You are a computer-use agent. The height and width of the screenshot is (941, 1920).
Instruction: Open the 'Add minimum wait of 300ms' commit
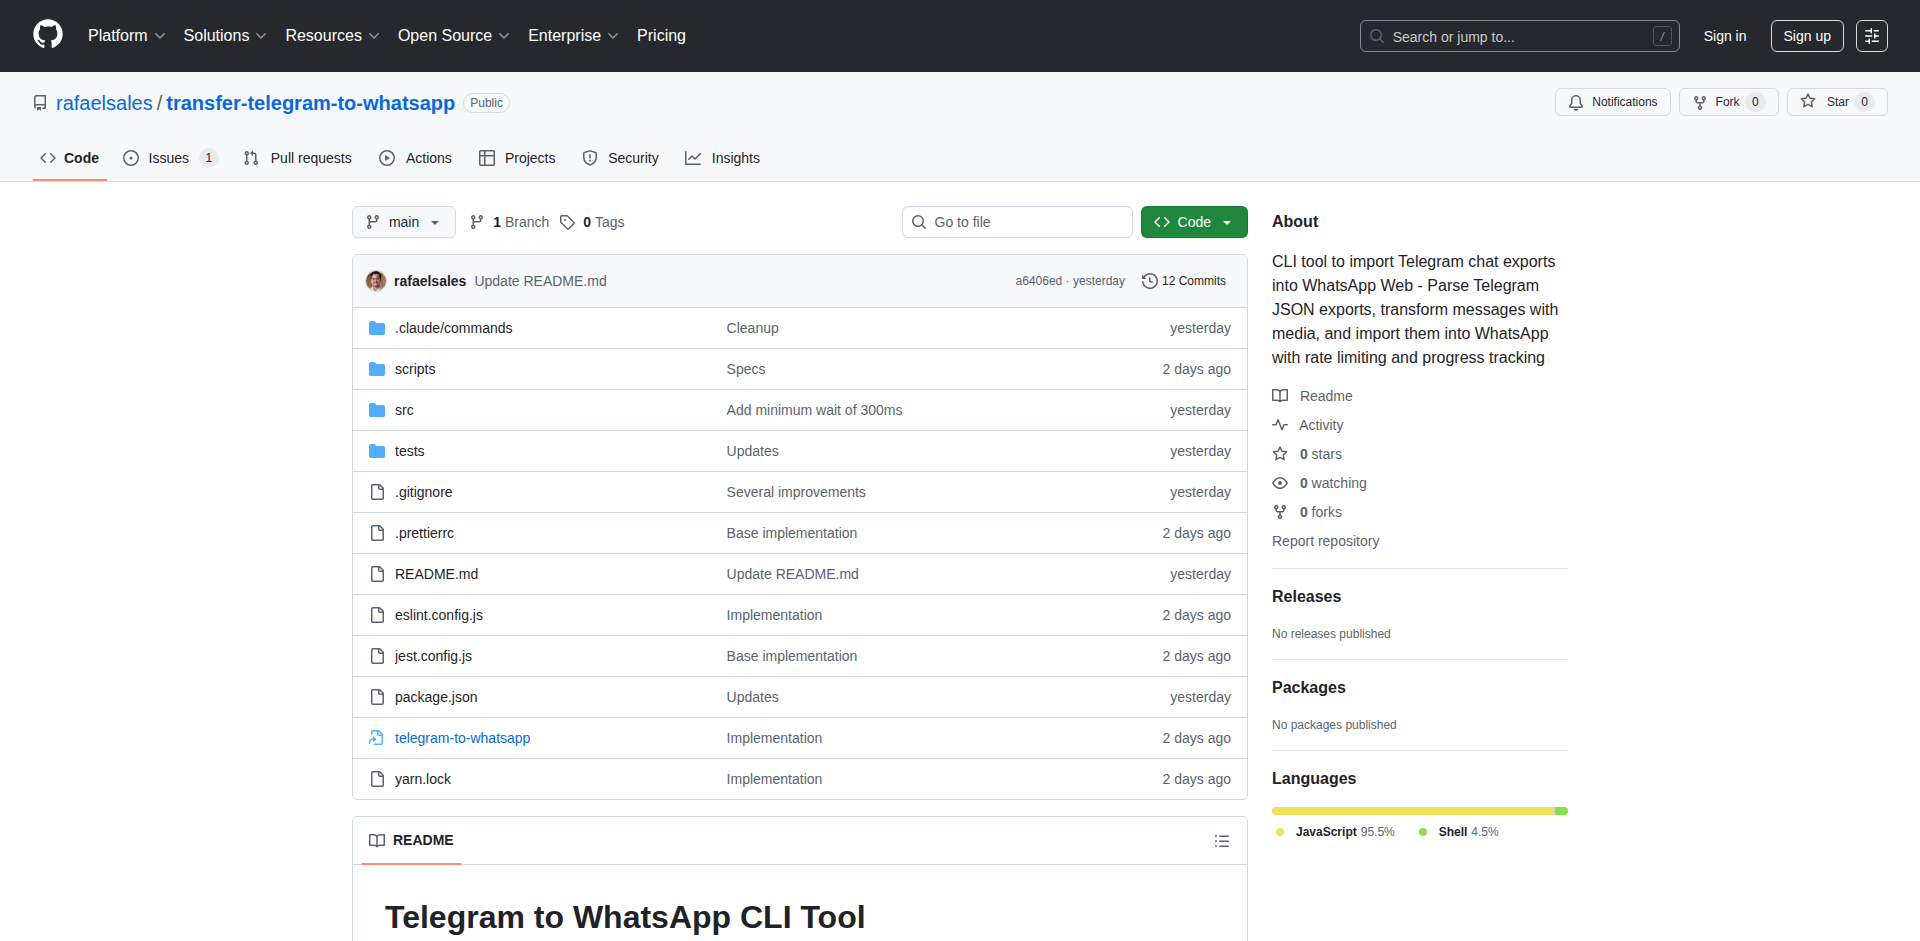tap(814, 410)
